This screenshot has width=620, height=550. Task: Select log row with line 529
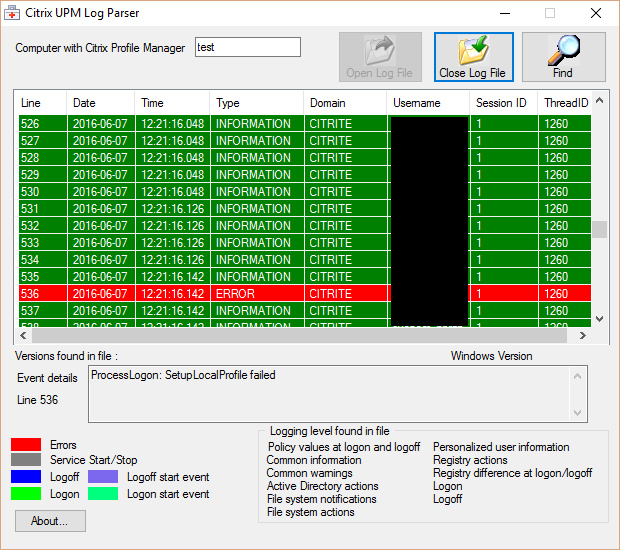point(305,174)
